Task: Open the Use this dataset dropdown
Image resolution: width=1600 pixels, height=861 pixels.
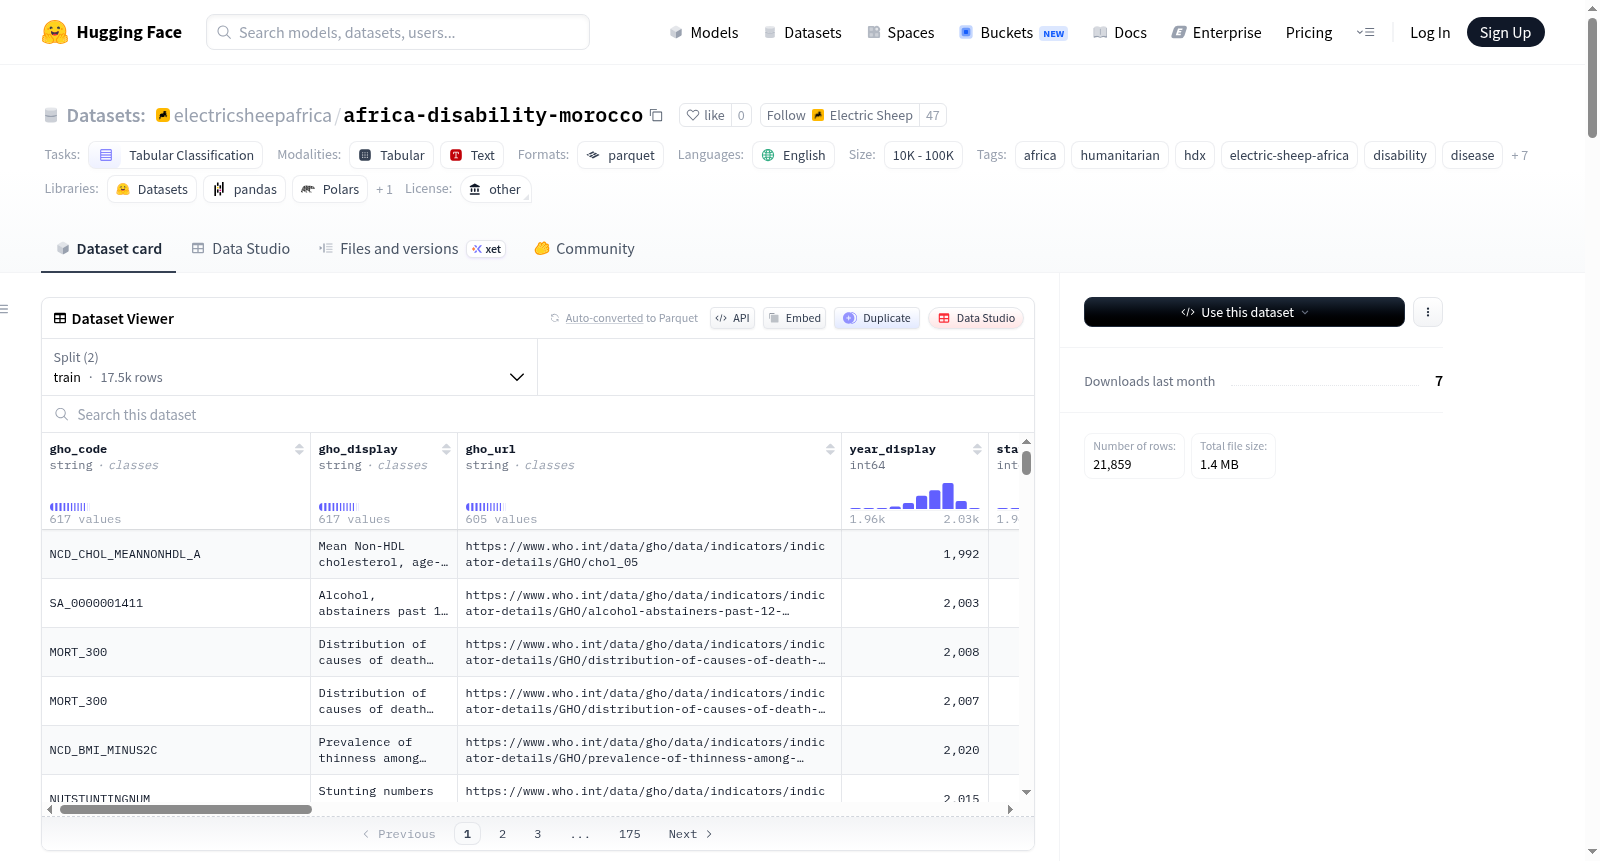Action: pyautogui.click(x=1244, y=312)
